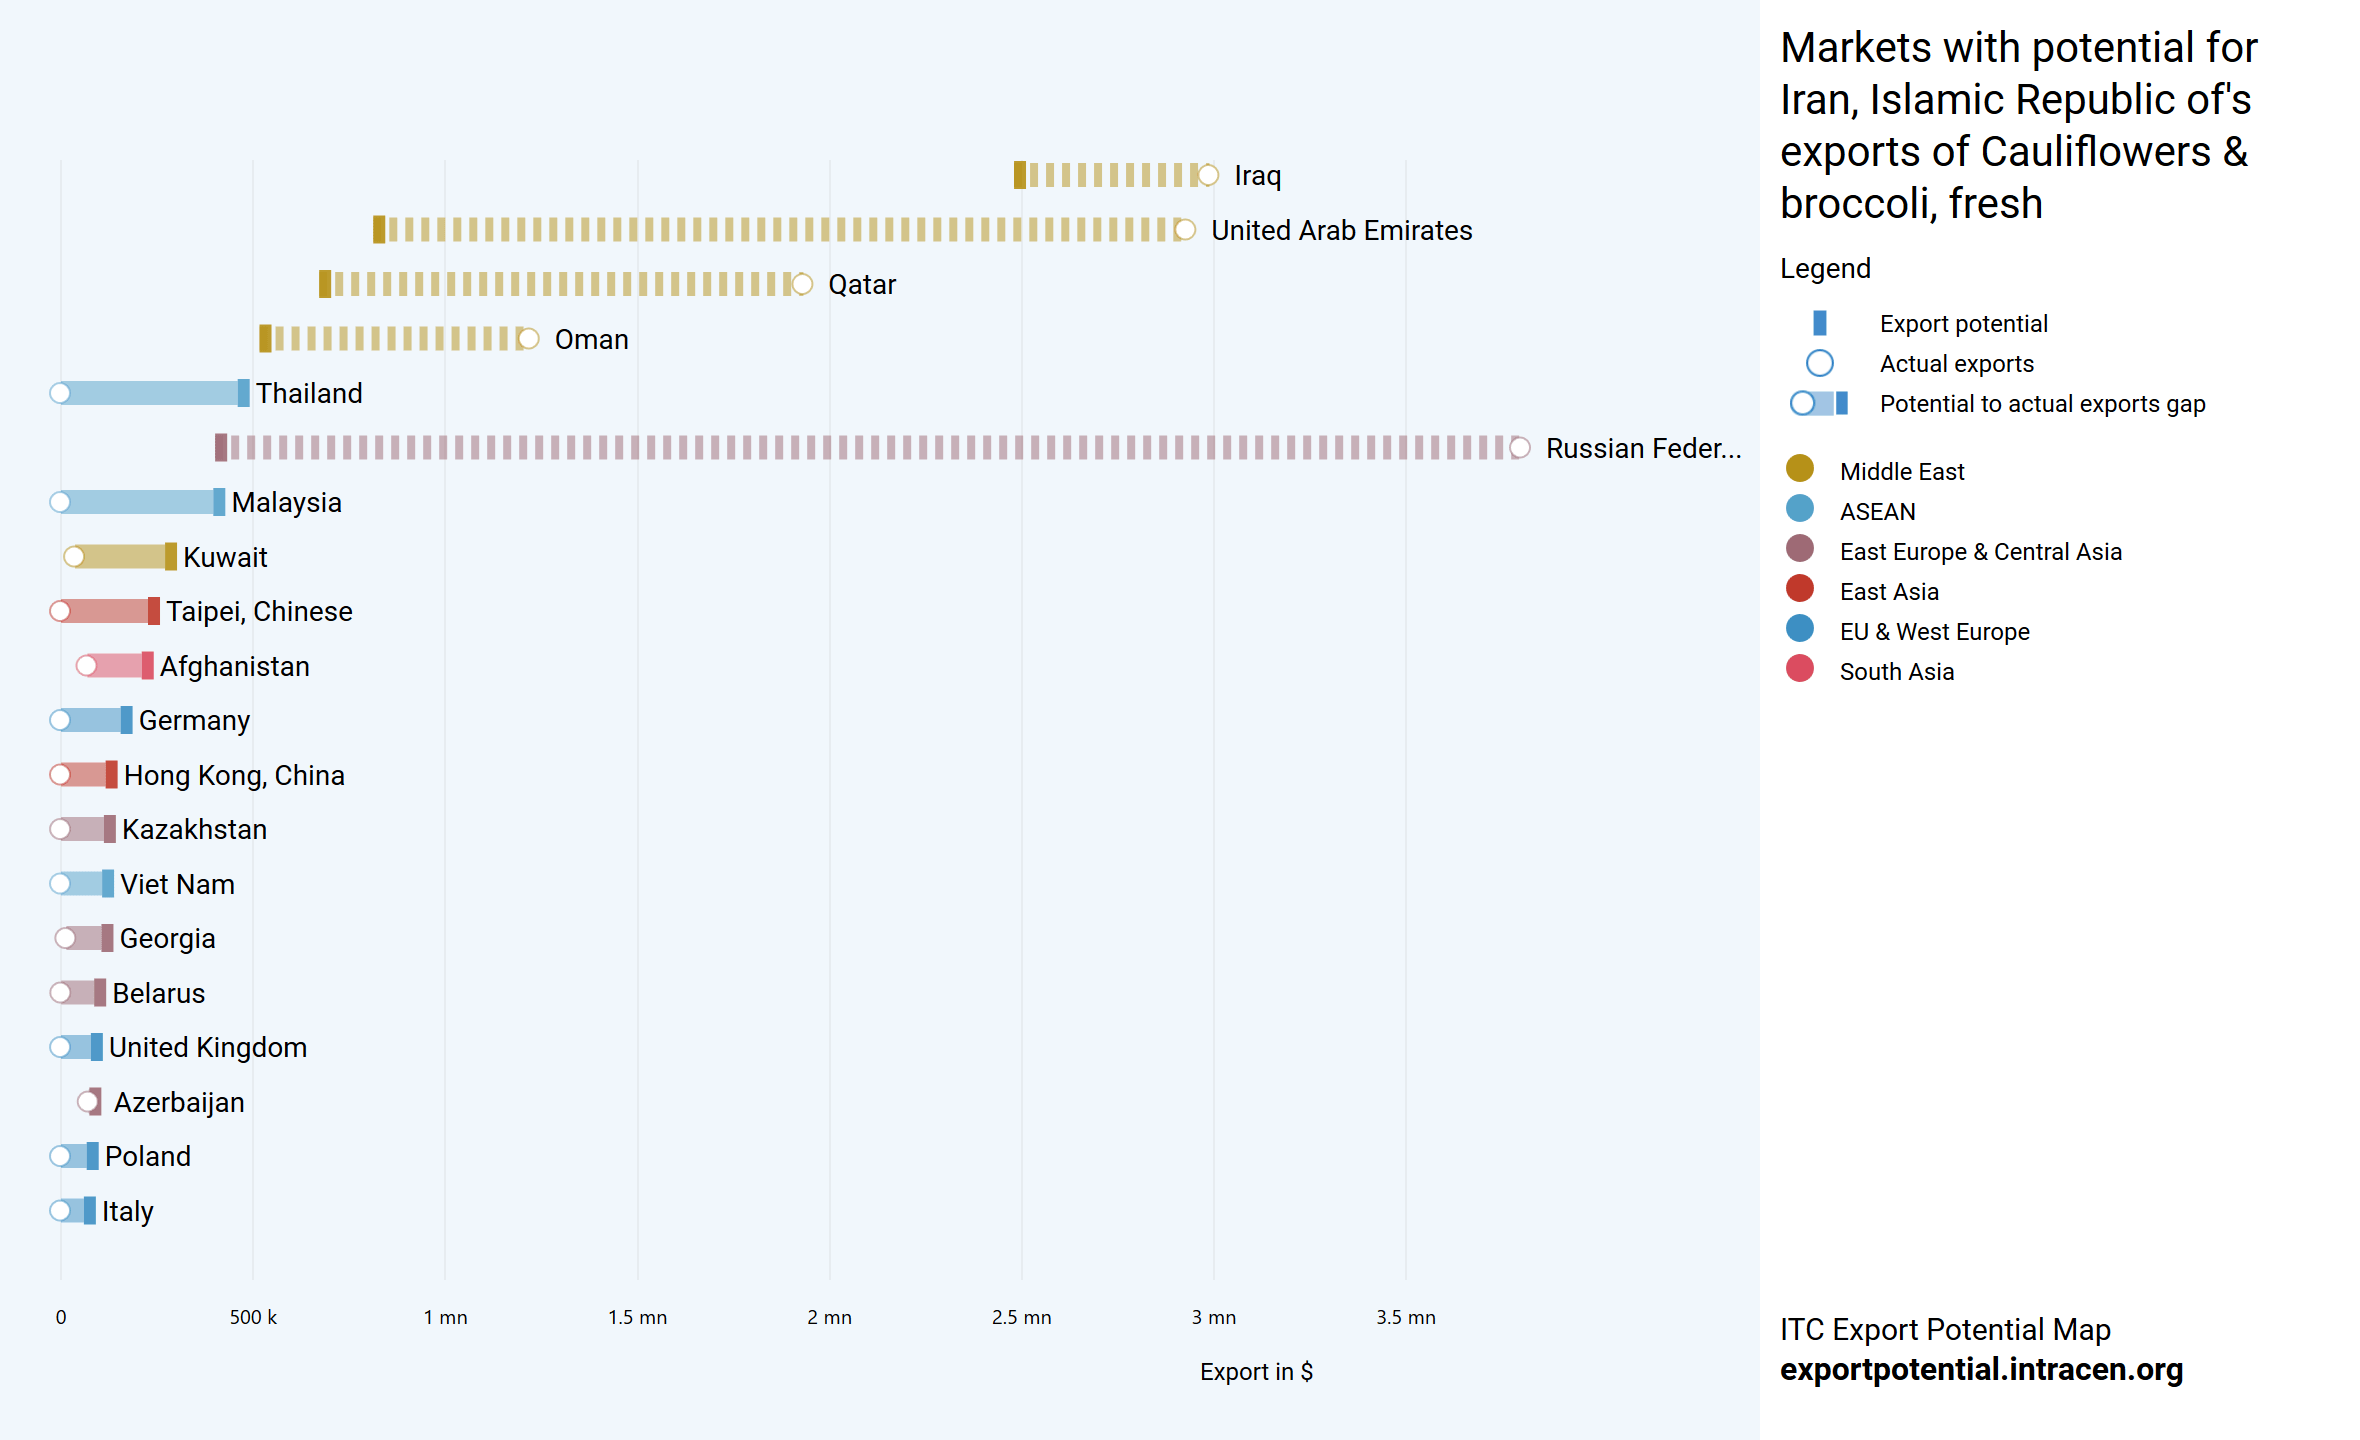Viewport: 2360px width, 1440px height.
Task: Click Kuwait's export gap bar
Action: pos(120,557)
